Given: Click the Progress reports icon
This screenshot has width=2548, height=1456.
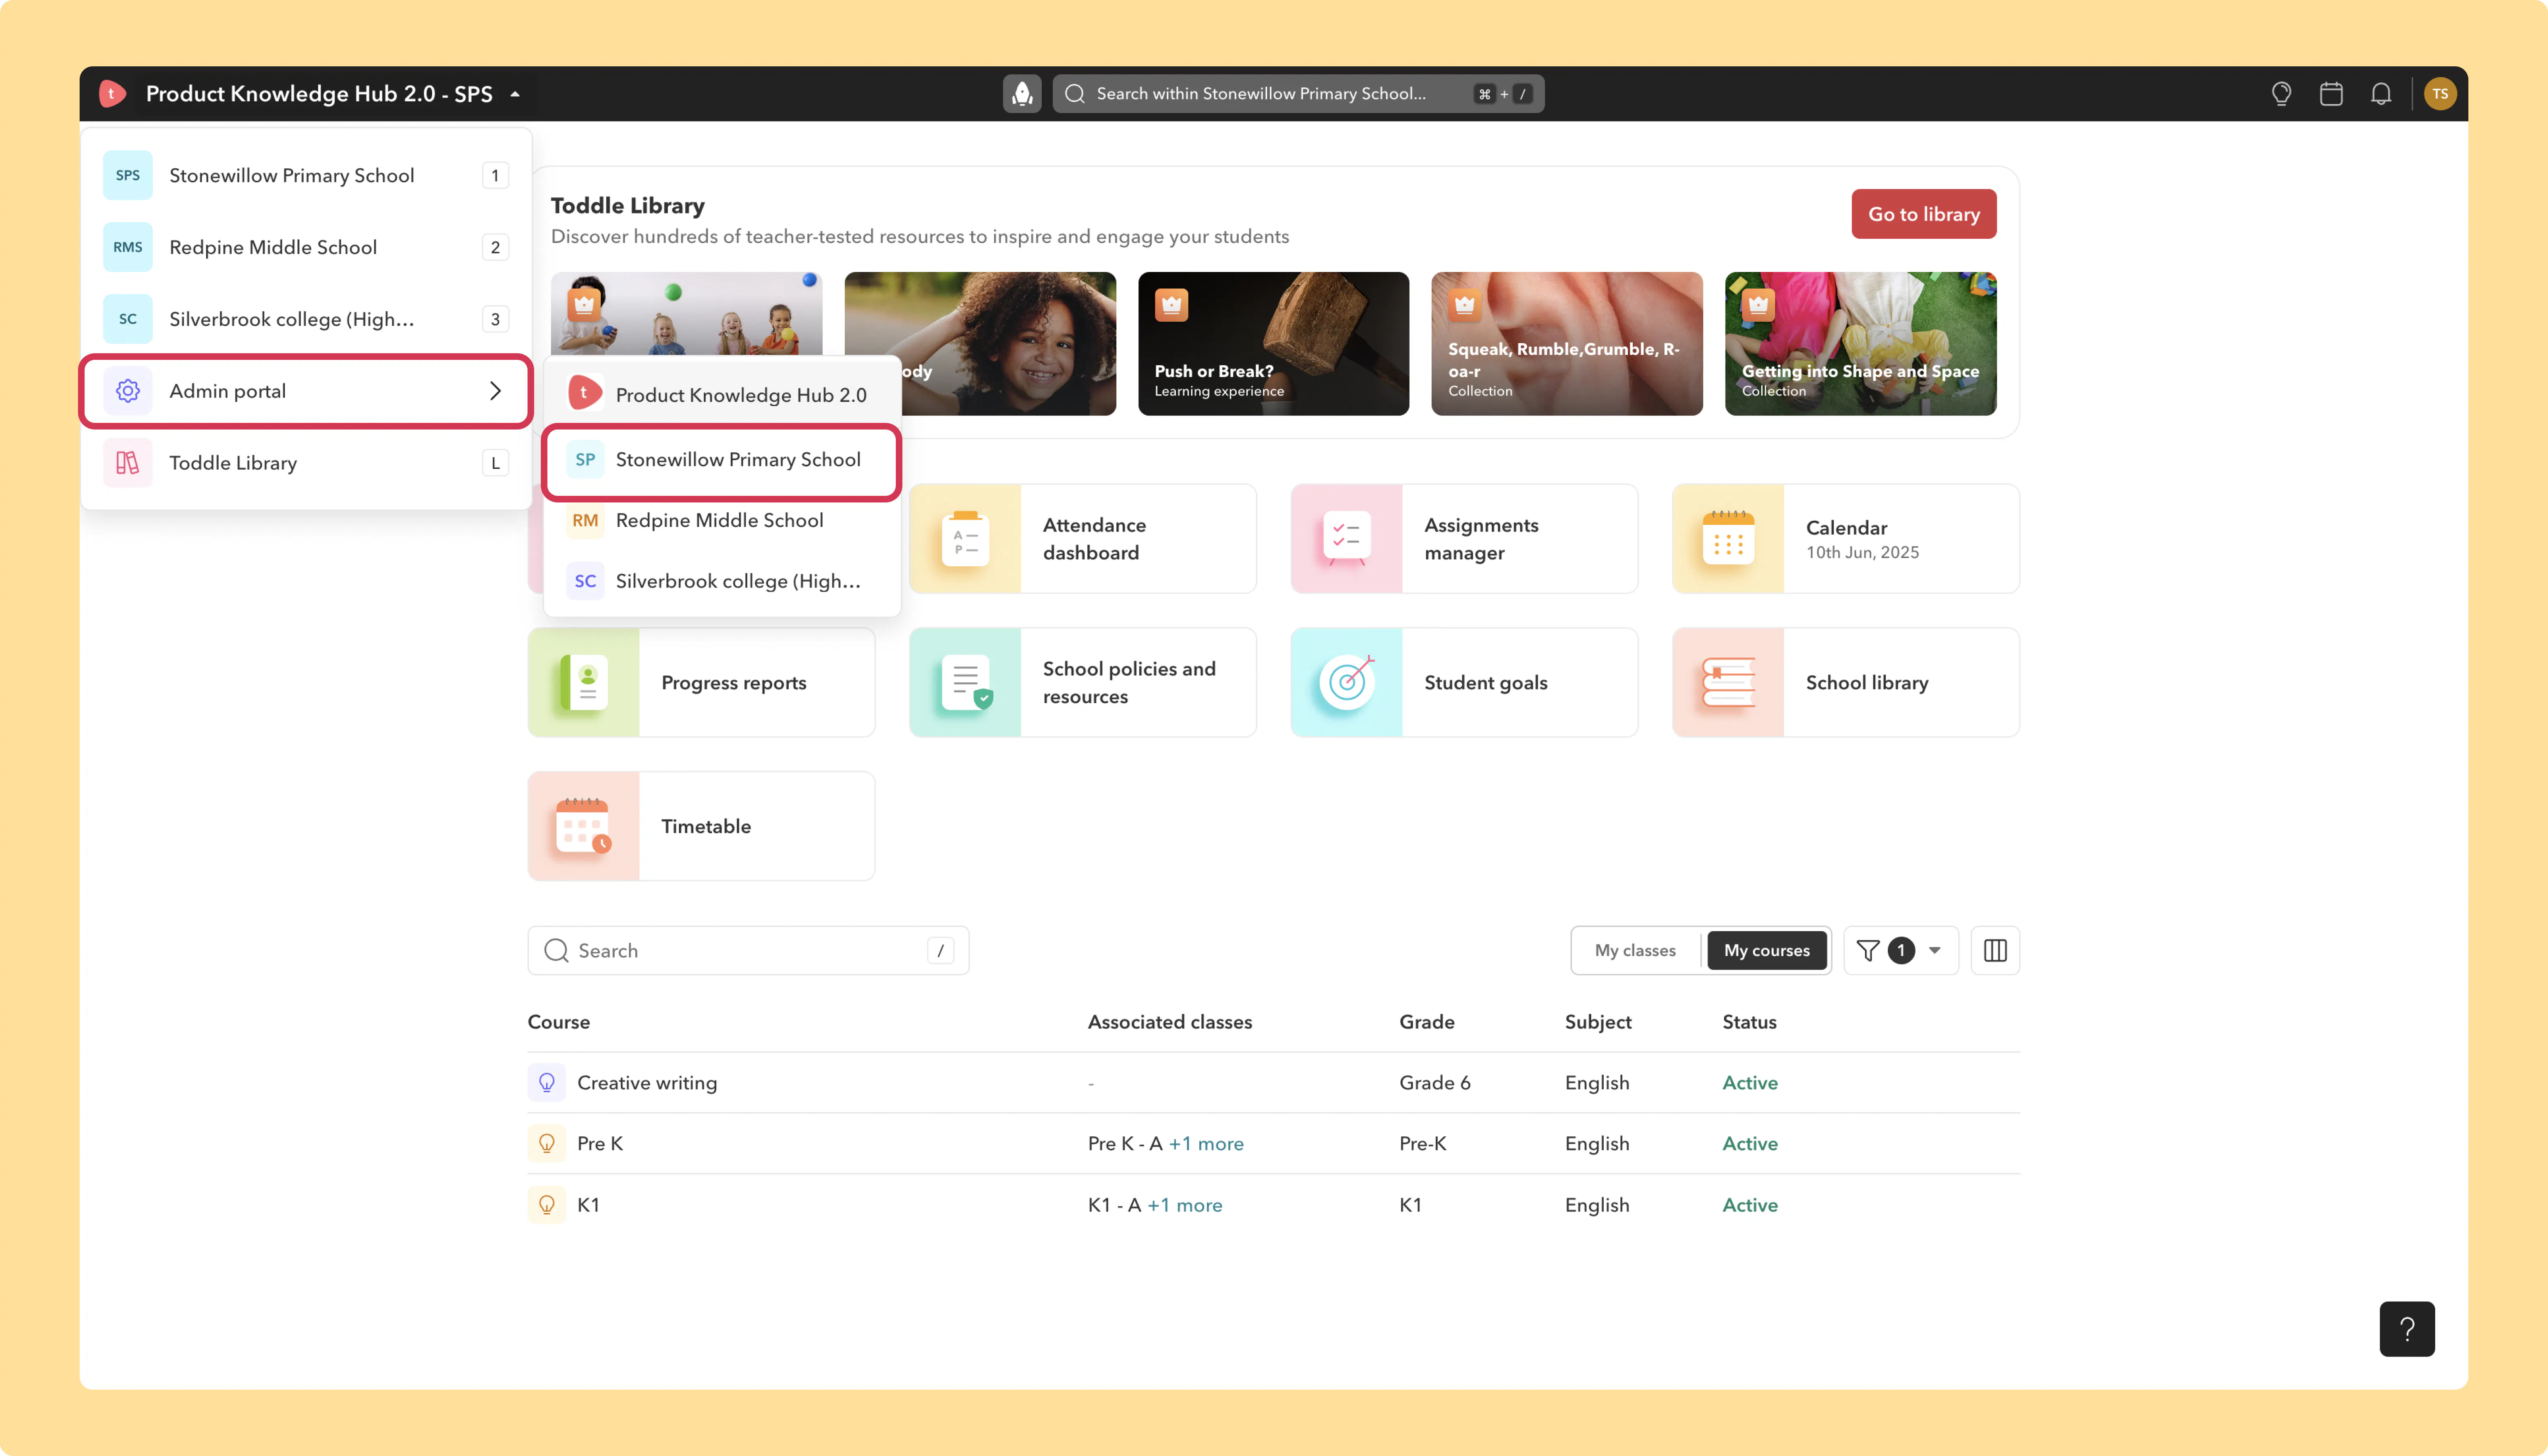Looking at the screenshot, I should point(584,683).
